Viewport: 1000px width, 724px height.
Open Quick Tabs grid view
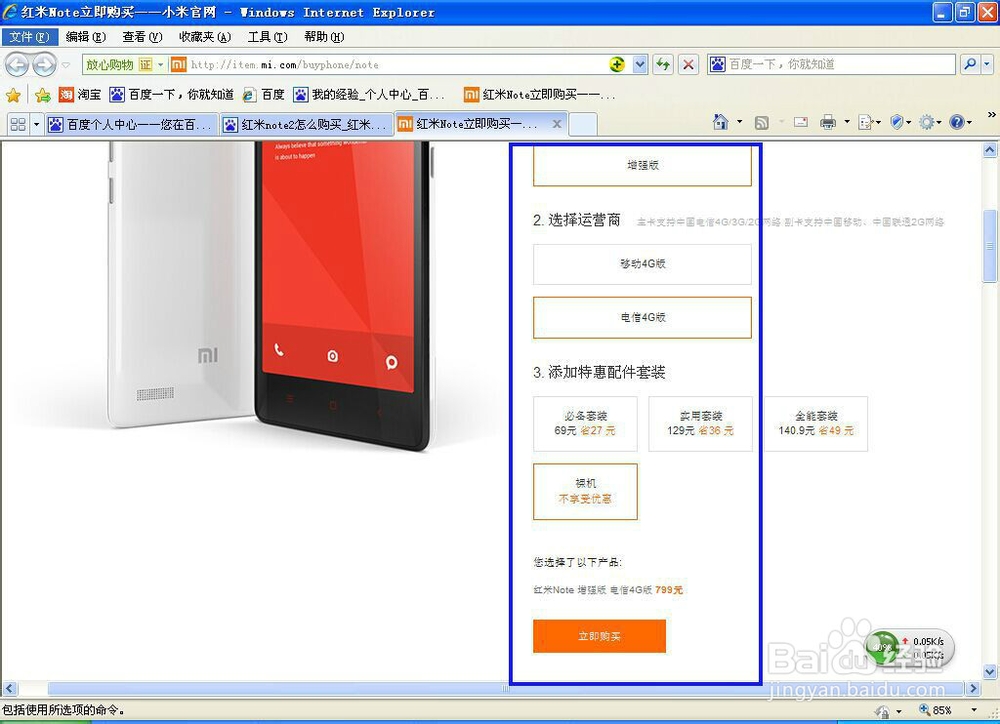pyautogui.click(x=18, y=124)
